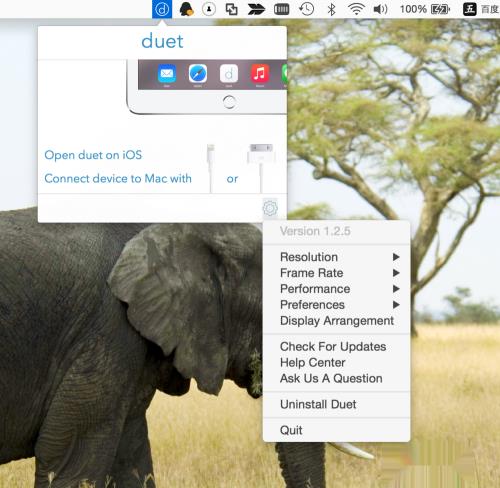Switch input method via the 五 icon
The width and height of the screenshot is (500, 488).
(469, 9)
